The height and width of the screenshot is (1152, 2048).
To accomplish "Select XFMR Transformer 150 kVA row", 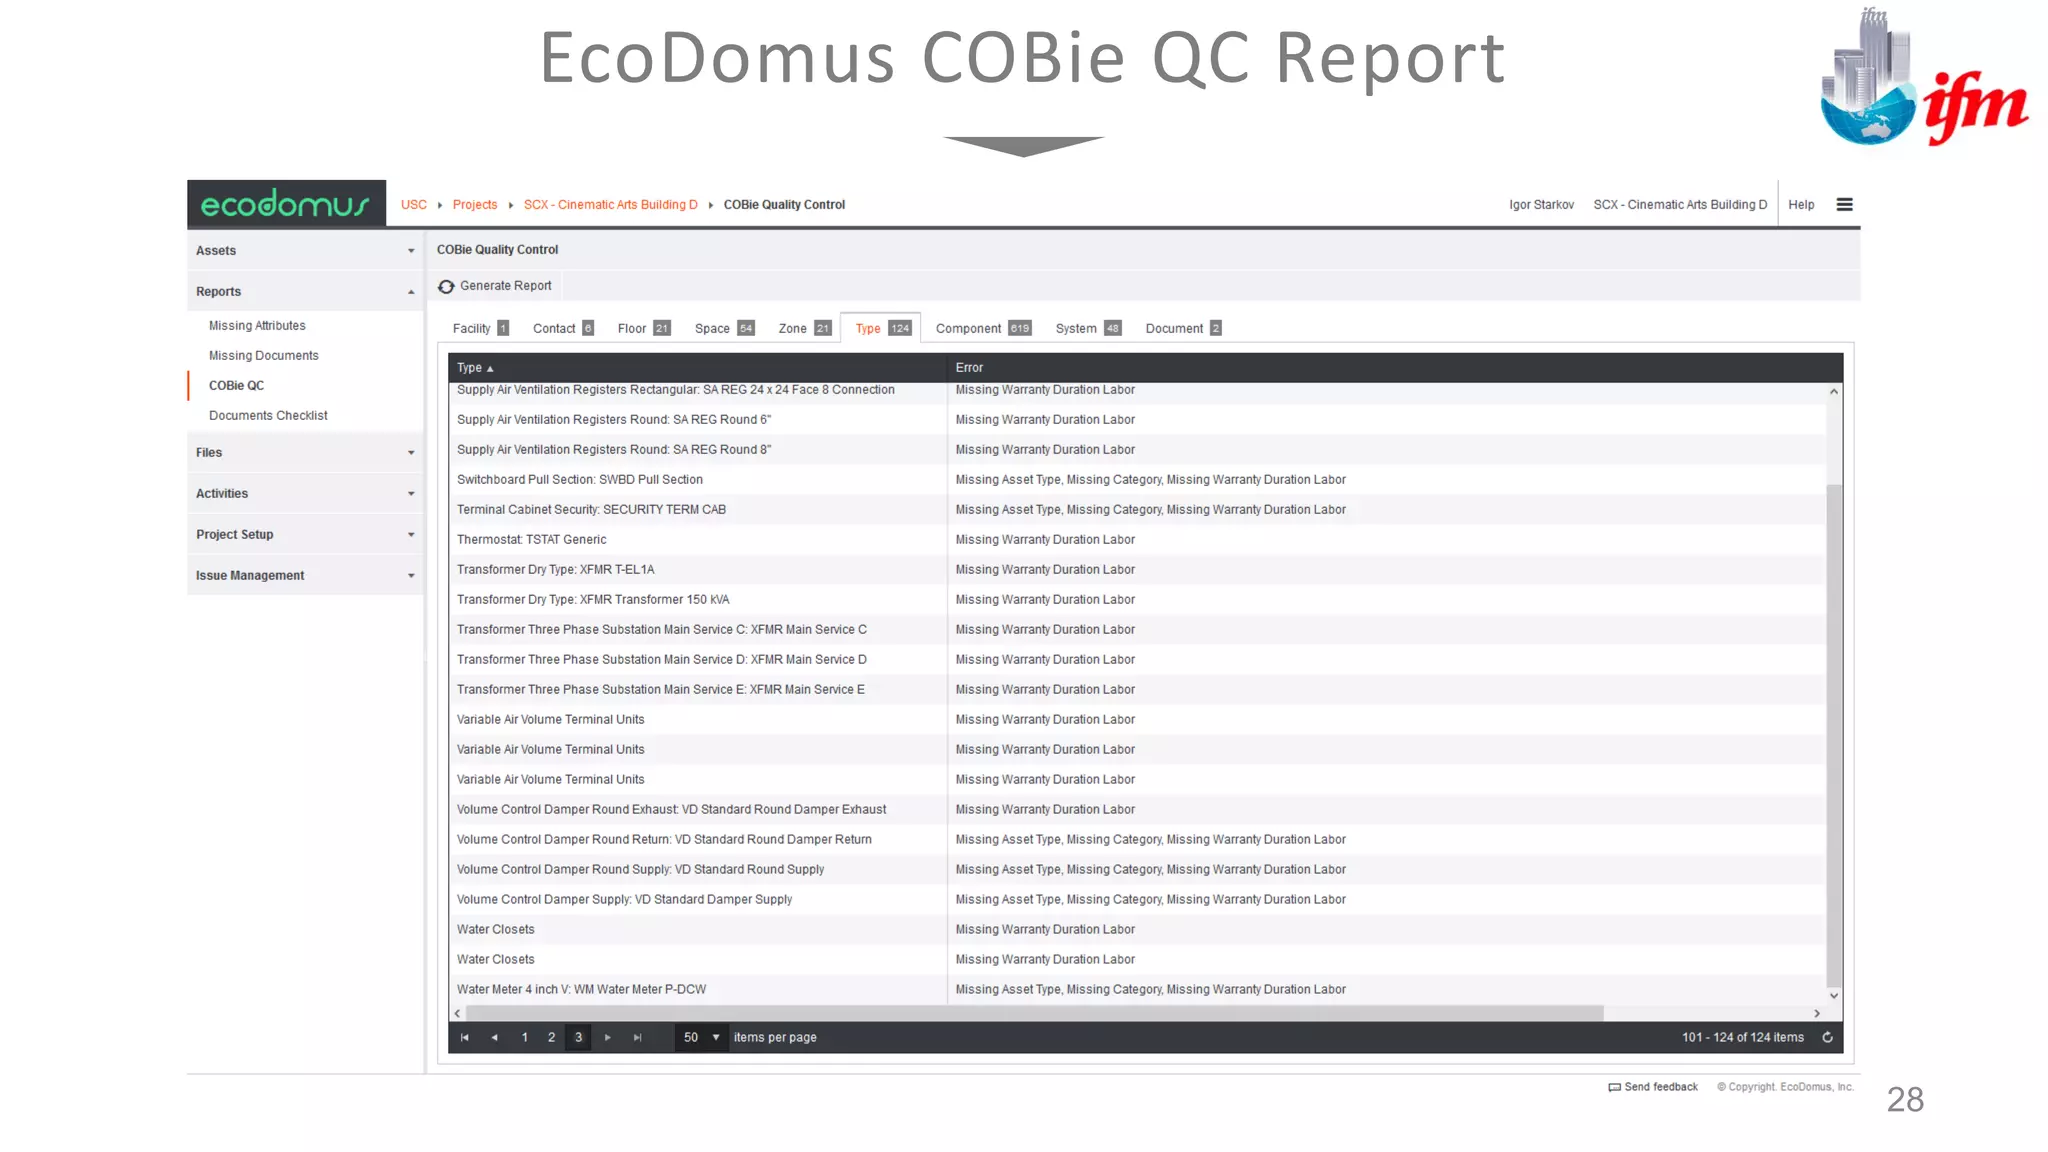I will [1137, 600].
